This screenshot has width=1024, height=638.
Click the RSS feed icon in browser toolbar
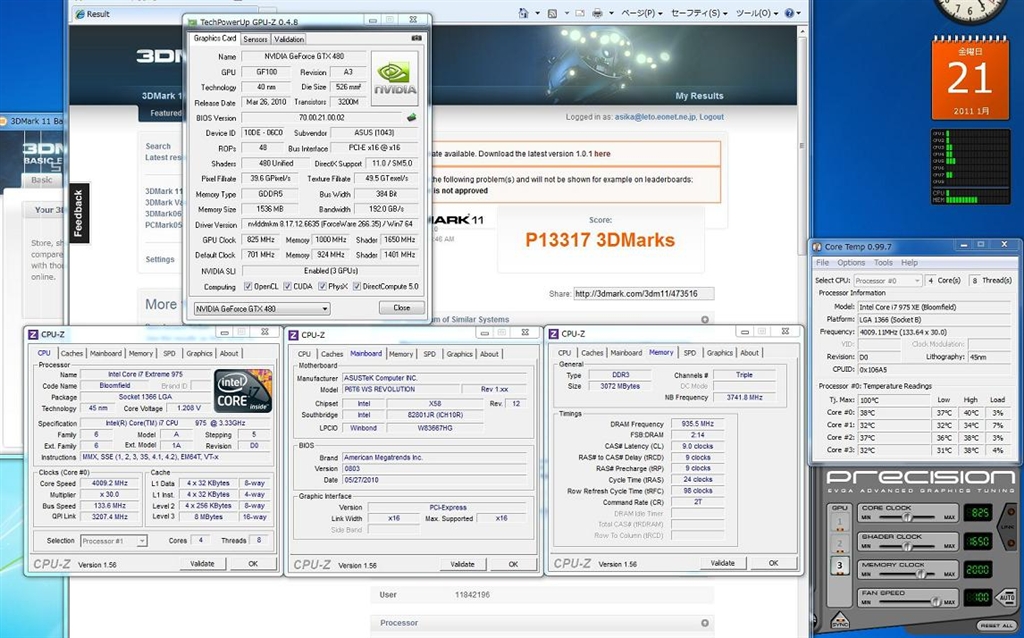point(552,13)
